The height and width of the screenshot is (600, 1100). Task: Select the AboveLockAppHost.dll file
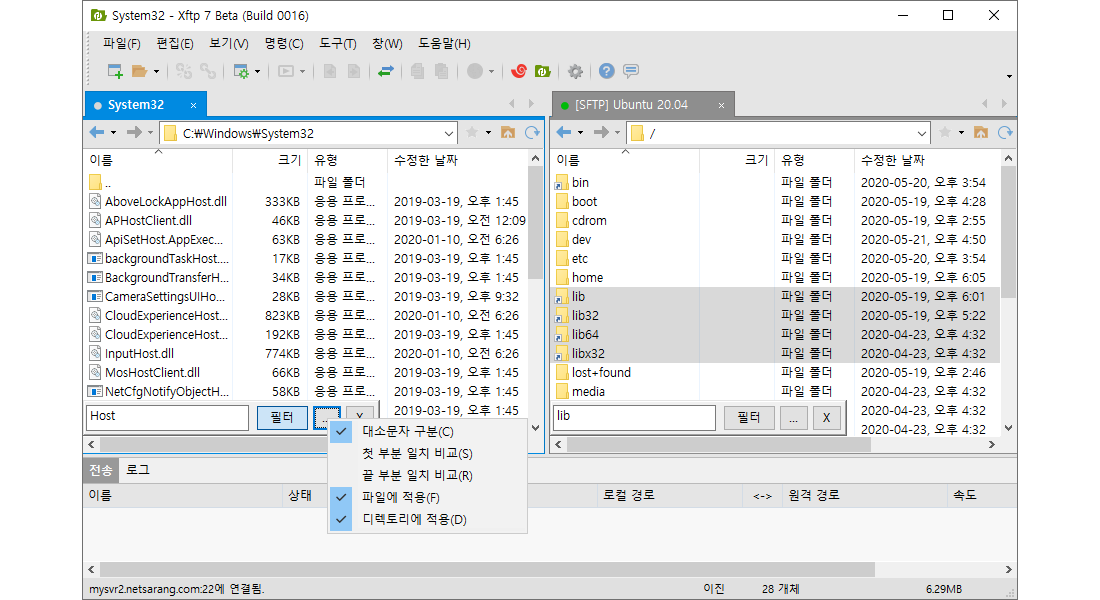tap(166, 201)
